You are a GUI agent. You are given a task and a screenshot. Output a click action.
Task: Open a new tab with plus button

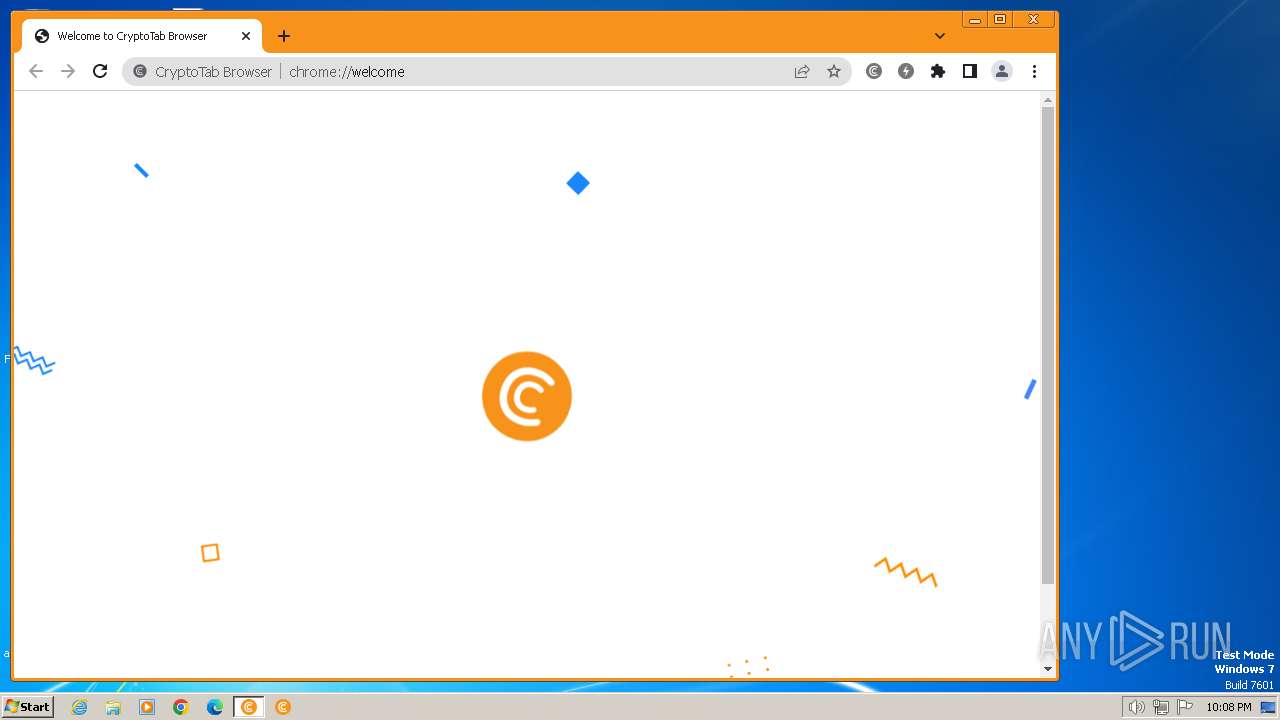[x=284, y=36]
